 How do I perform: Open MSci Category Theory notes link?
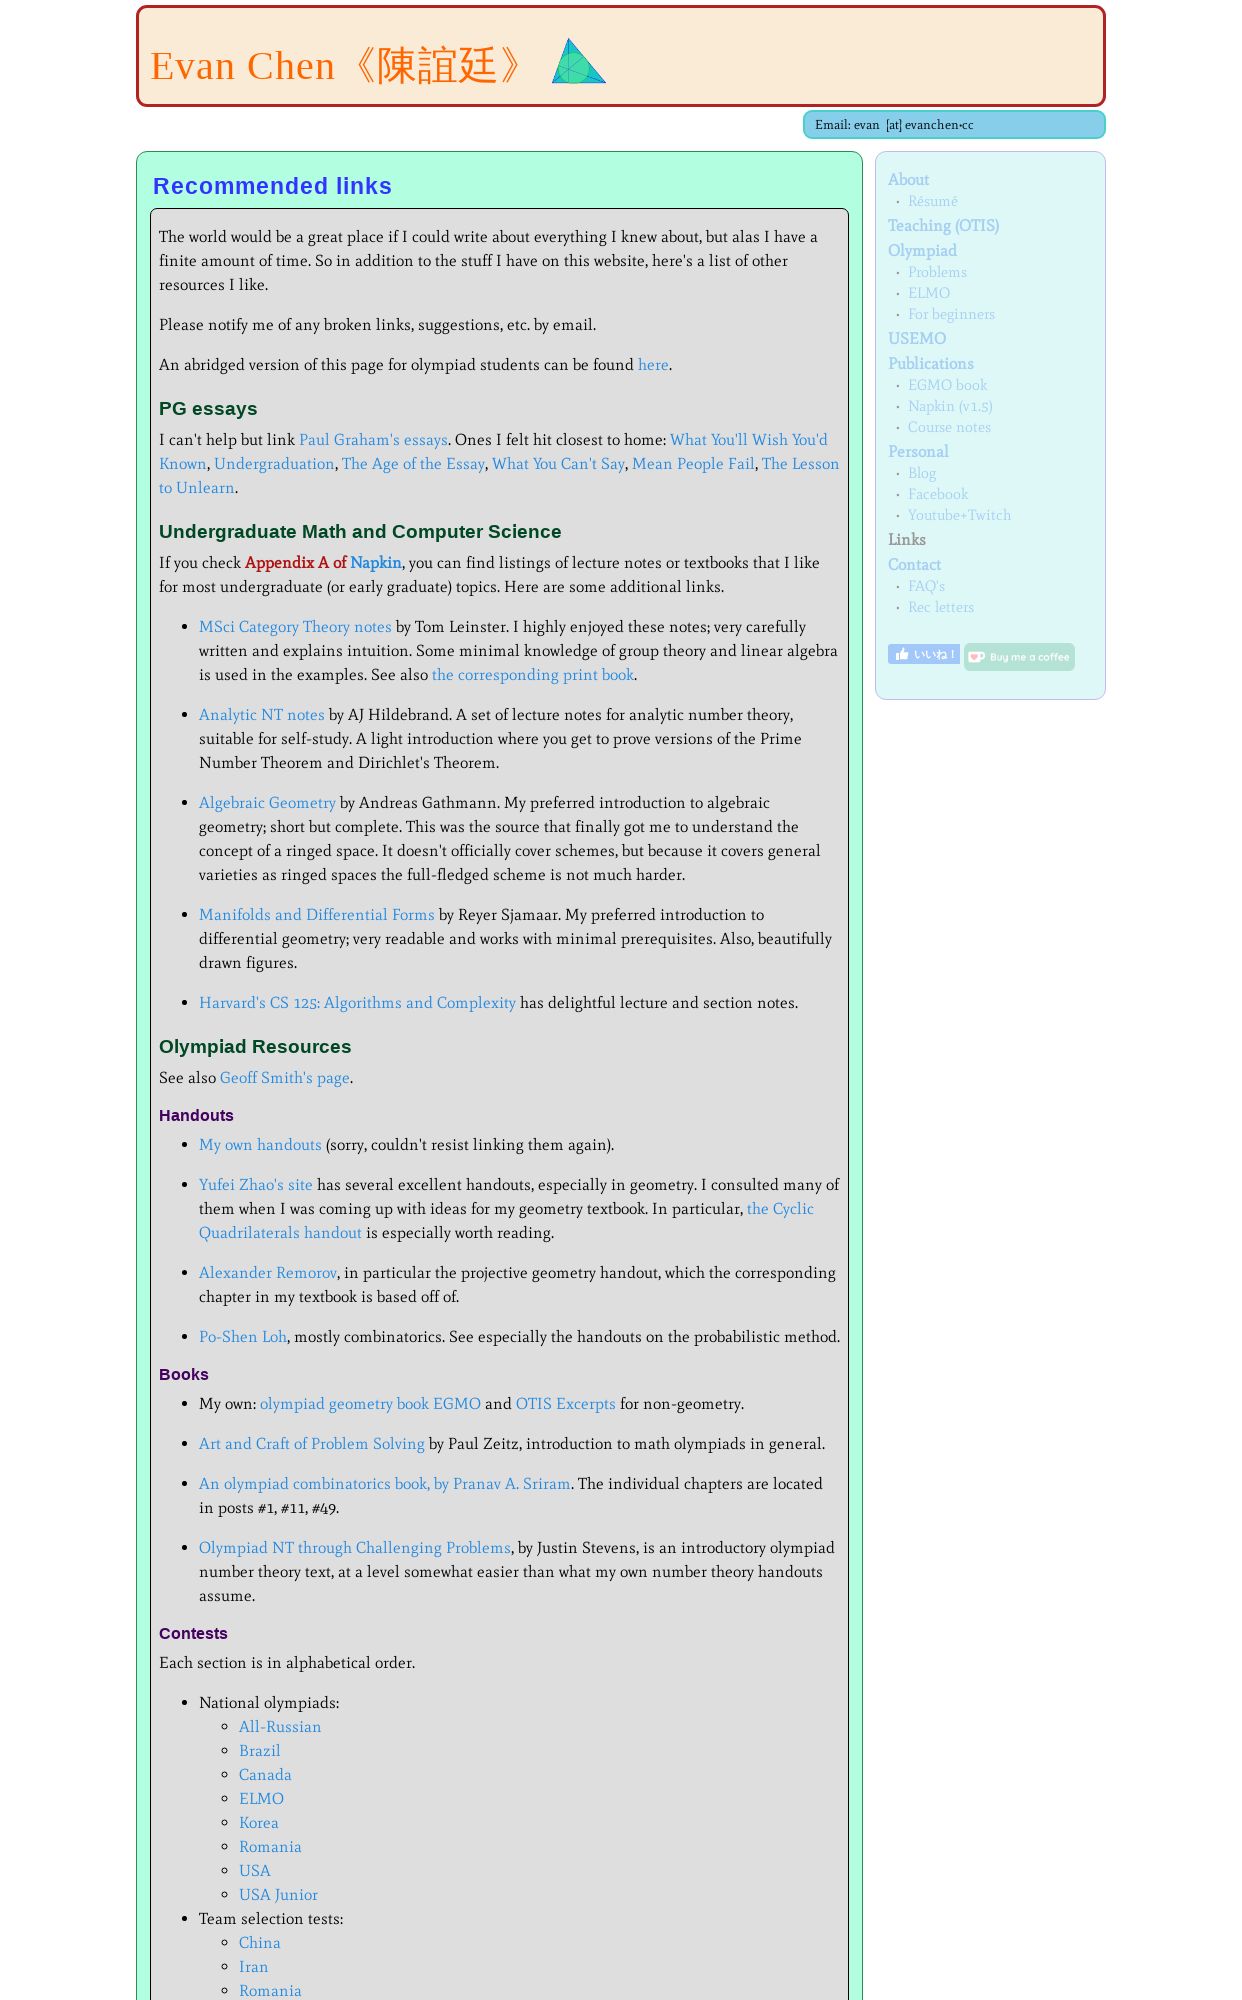point(295,627)
